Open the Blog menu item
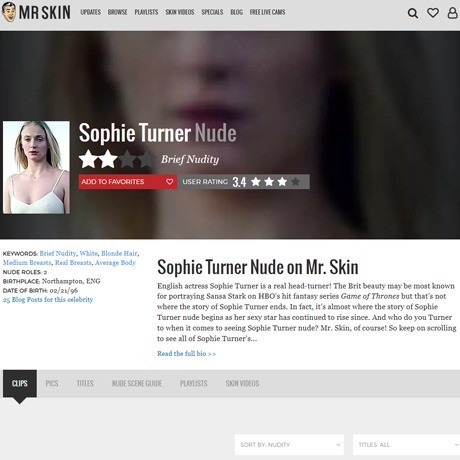 (x=236, y=12)
